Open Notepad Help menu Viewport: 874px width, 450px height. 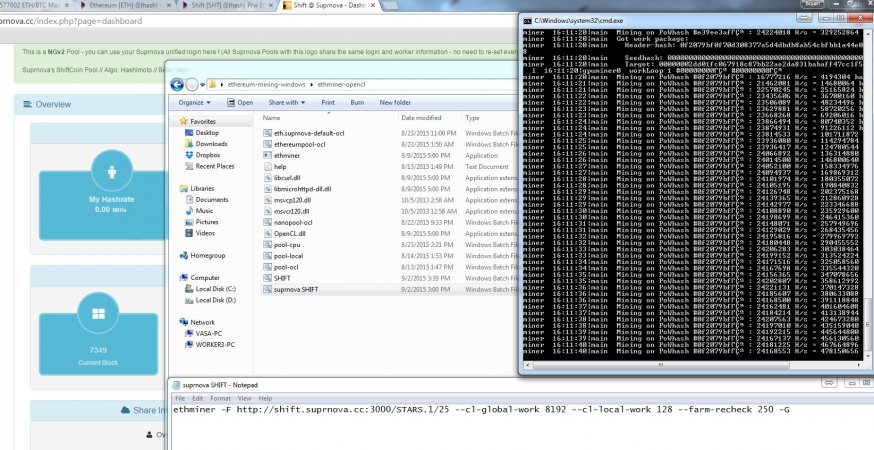[265, 399]
